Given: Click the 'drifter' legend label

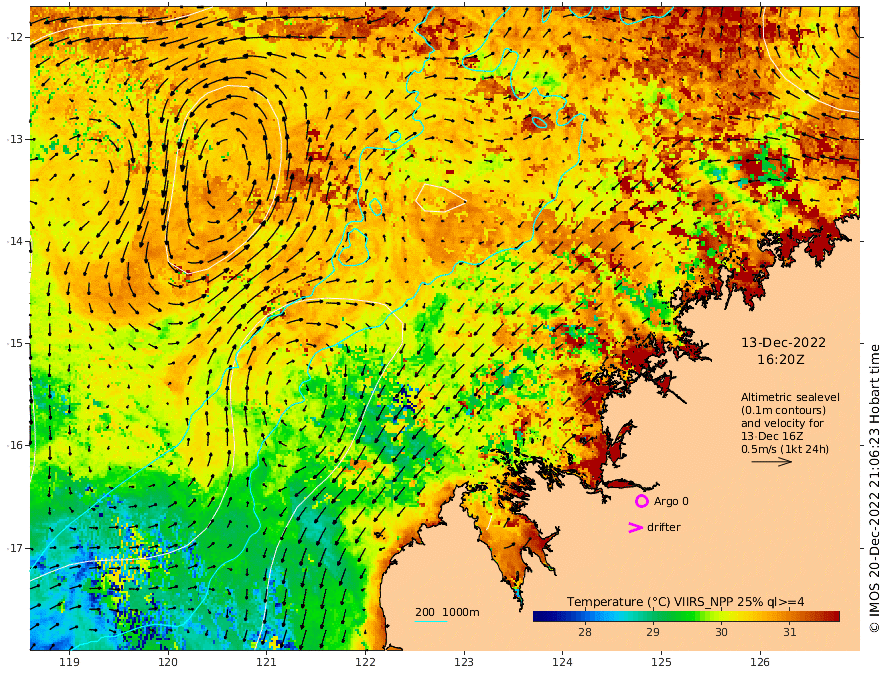Looking at the screenshot, I should (664, 527).
